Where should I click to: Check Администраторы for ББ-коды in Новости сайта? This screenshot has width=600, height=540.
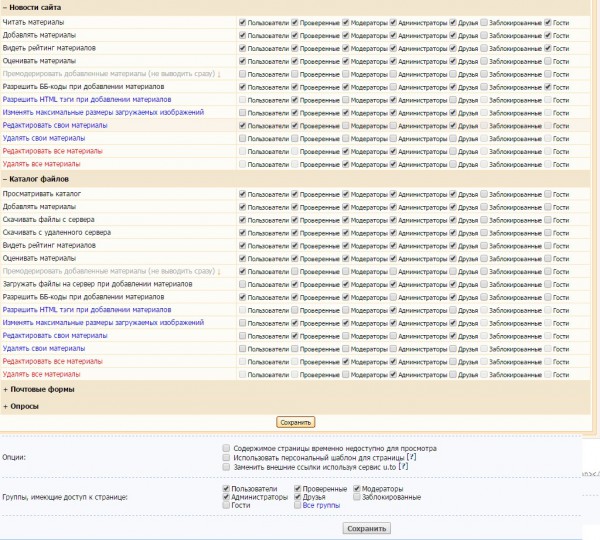coord(393,87)
